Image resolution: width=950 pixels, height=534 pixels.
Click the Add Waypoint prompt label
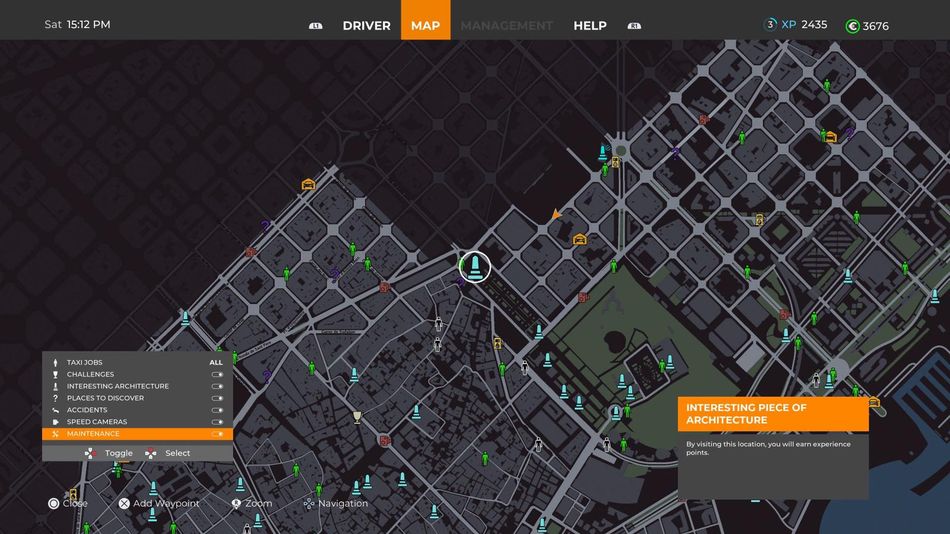166,504
